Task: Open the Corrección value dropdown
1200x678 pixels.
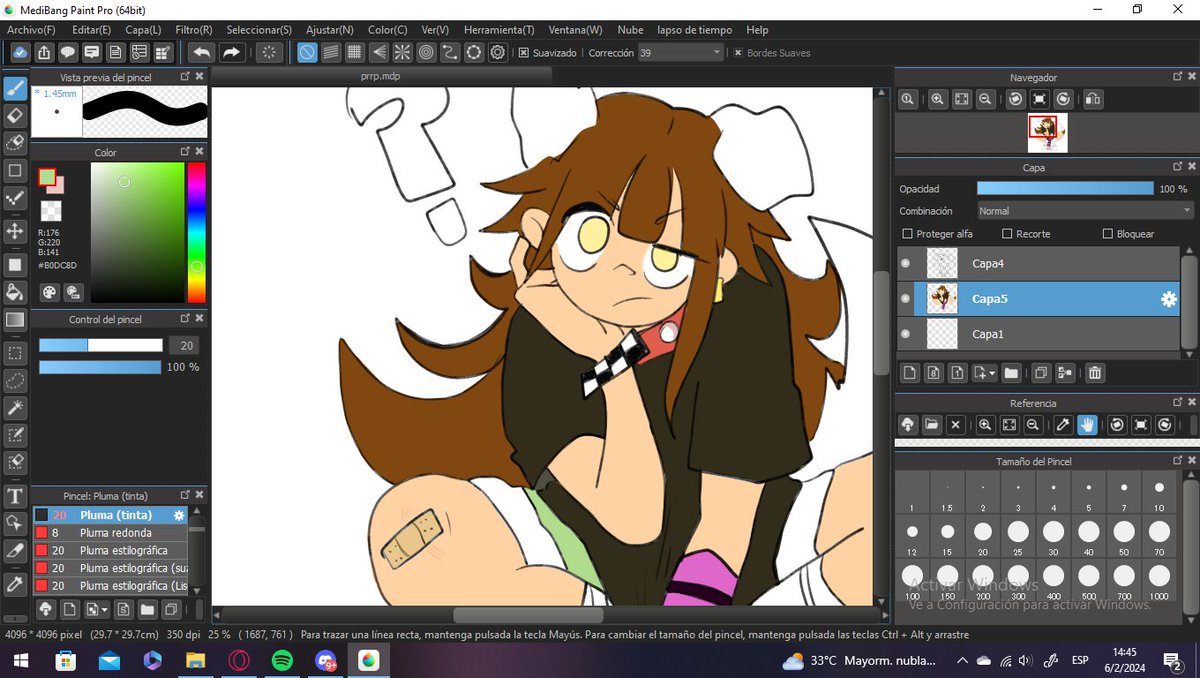Action: [716, 53]
